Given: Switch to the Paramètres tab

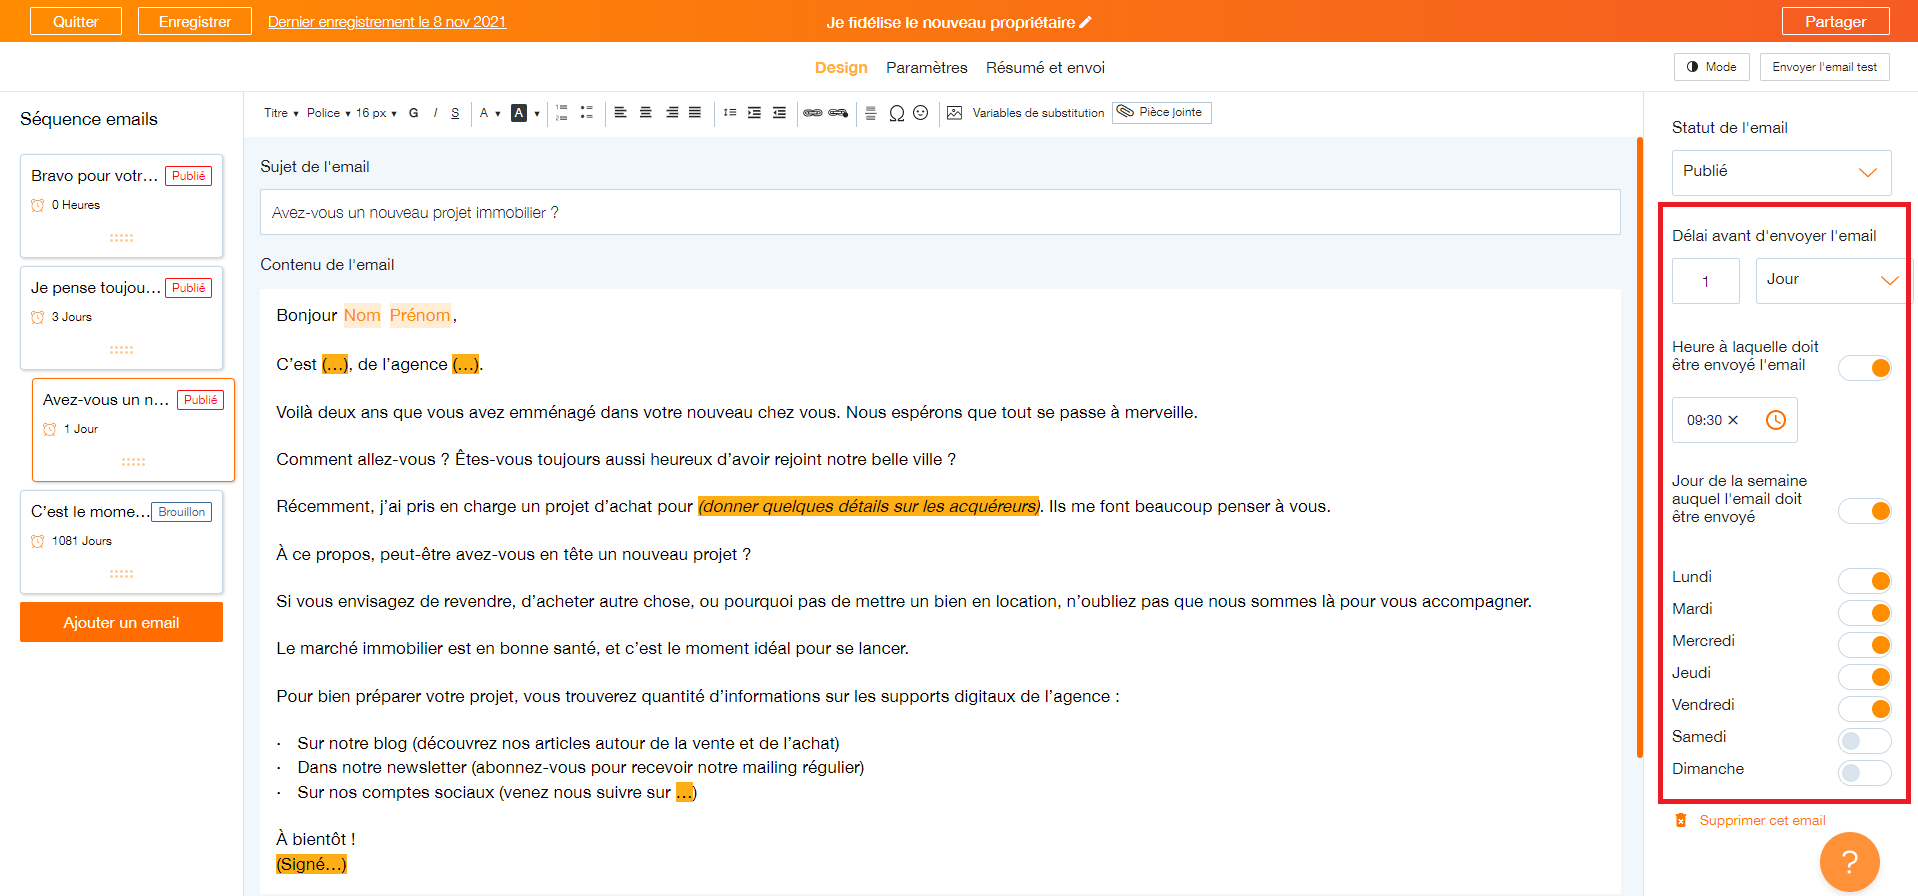Looking at the screenshot, I should coord(927,68).
